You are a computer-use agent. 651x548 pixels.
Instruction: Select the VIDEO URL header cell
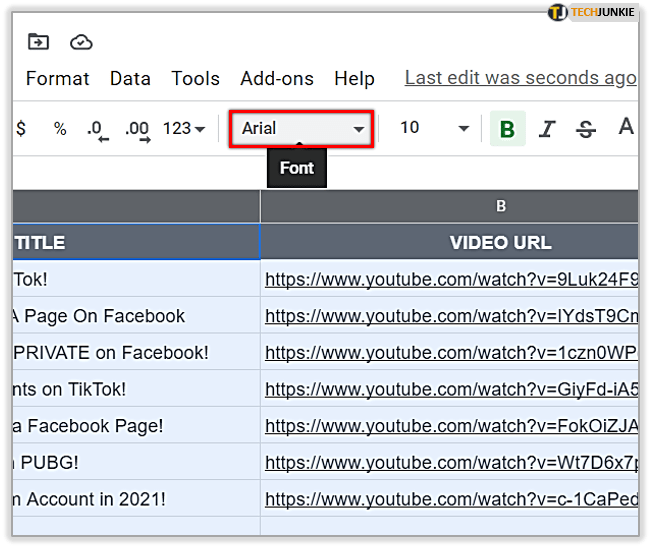pos(500,243)
